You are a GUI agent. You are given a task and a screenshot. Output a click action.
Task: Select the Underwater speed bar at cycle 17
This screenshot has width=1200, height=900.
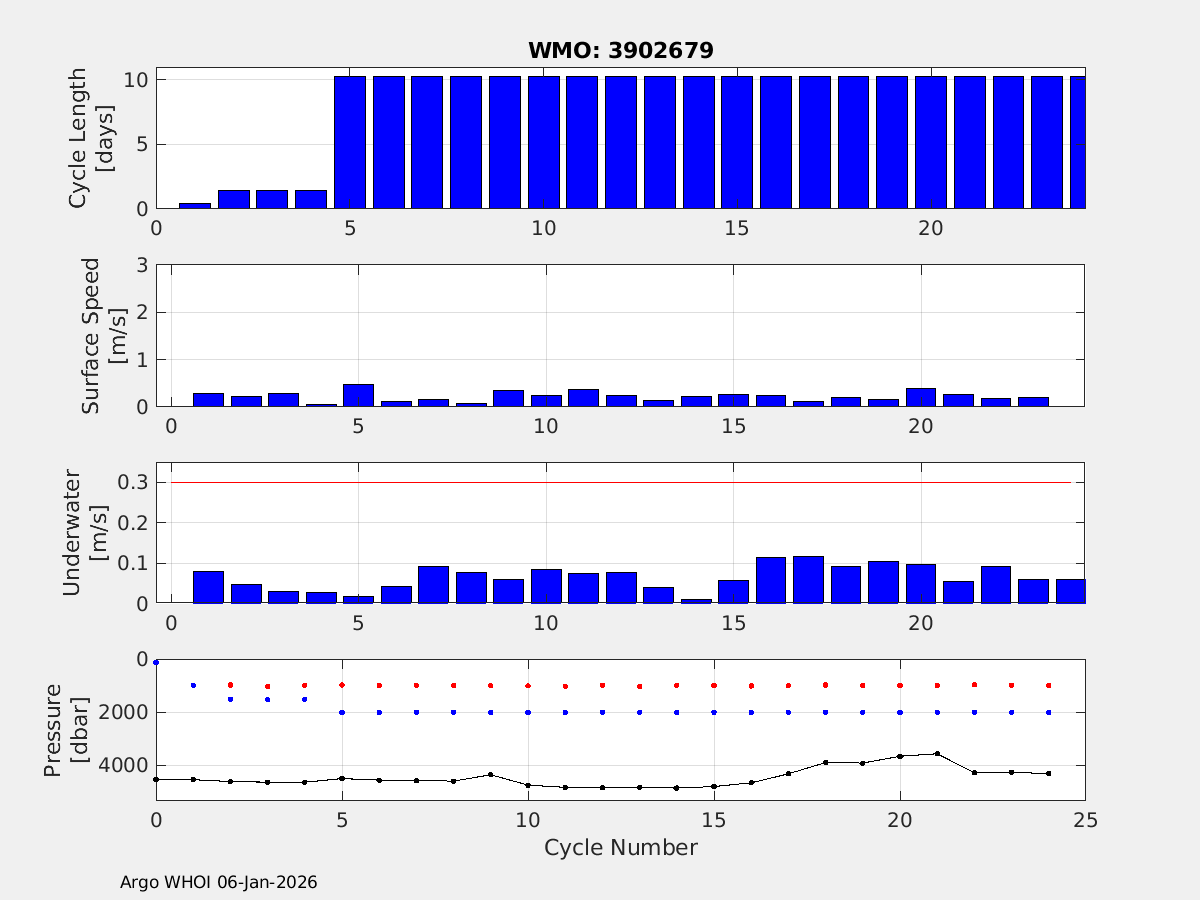click(x=808, y=580)
